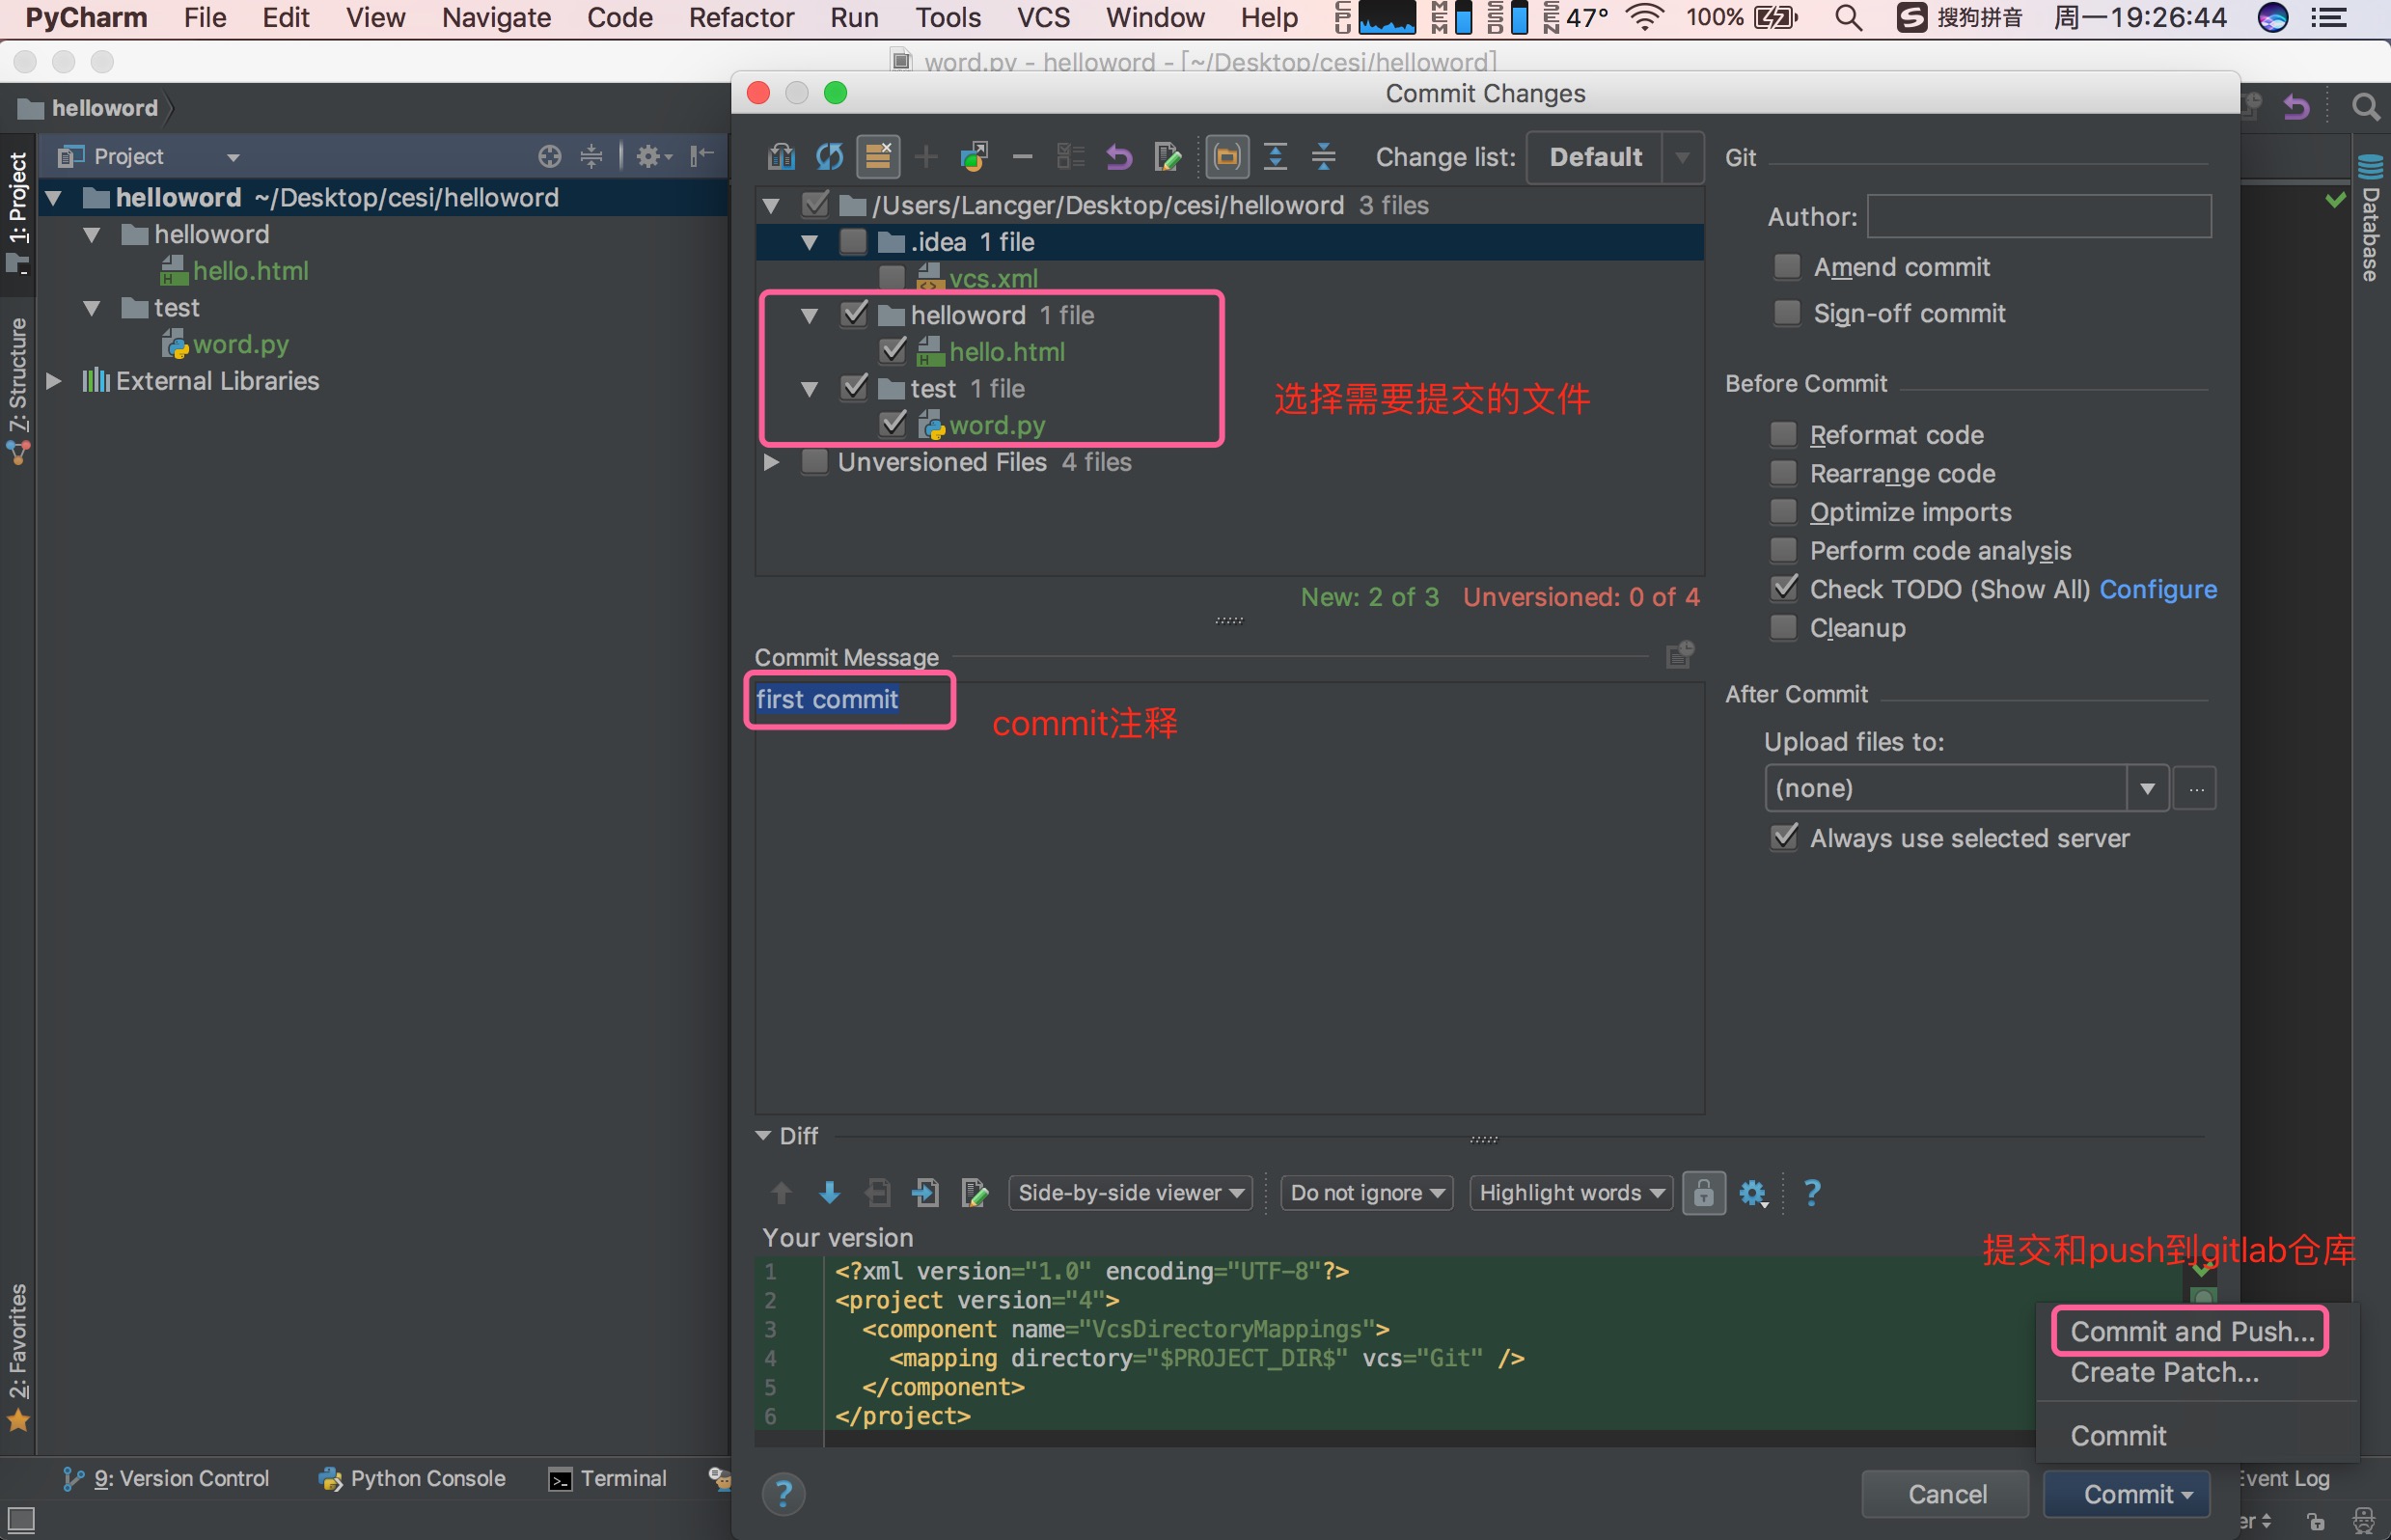Click the Wi-Fi icon in the menu bar
Image resolution: width=2391 pixels, height=1540 pixels.
(x=1645, y=18)
